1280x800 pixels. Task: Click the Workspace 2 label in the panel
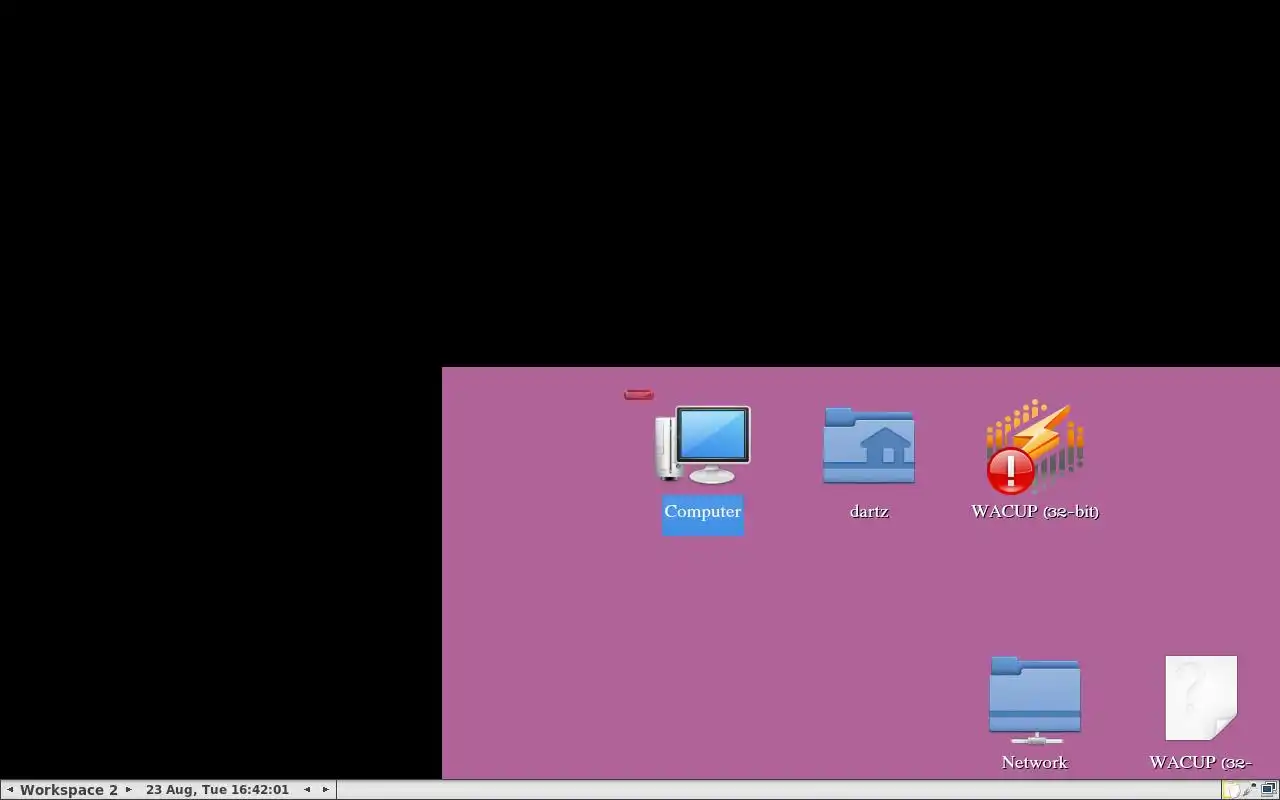tap(69, 790)
